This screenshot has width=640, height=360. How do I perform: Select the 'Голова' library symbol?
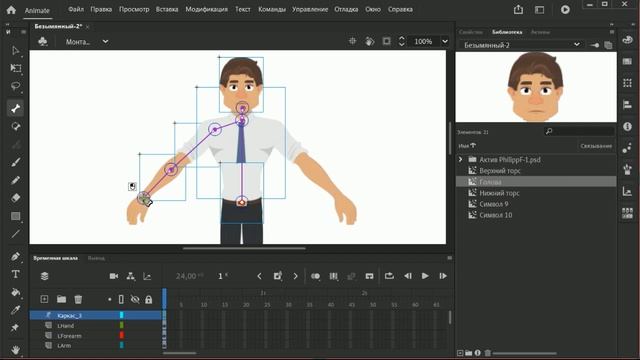[536, 182]
